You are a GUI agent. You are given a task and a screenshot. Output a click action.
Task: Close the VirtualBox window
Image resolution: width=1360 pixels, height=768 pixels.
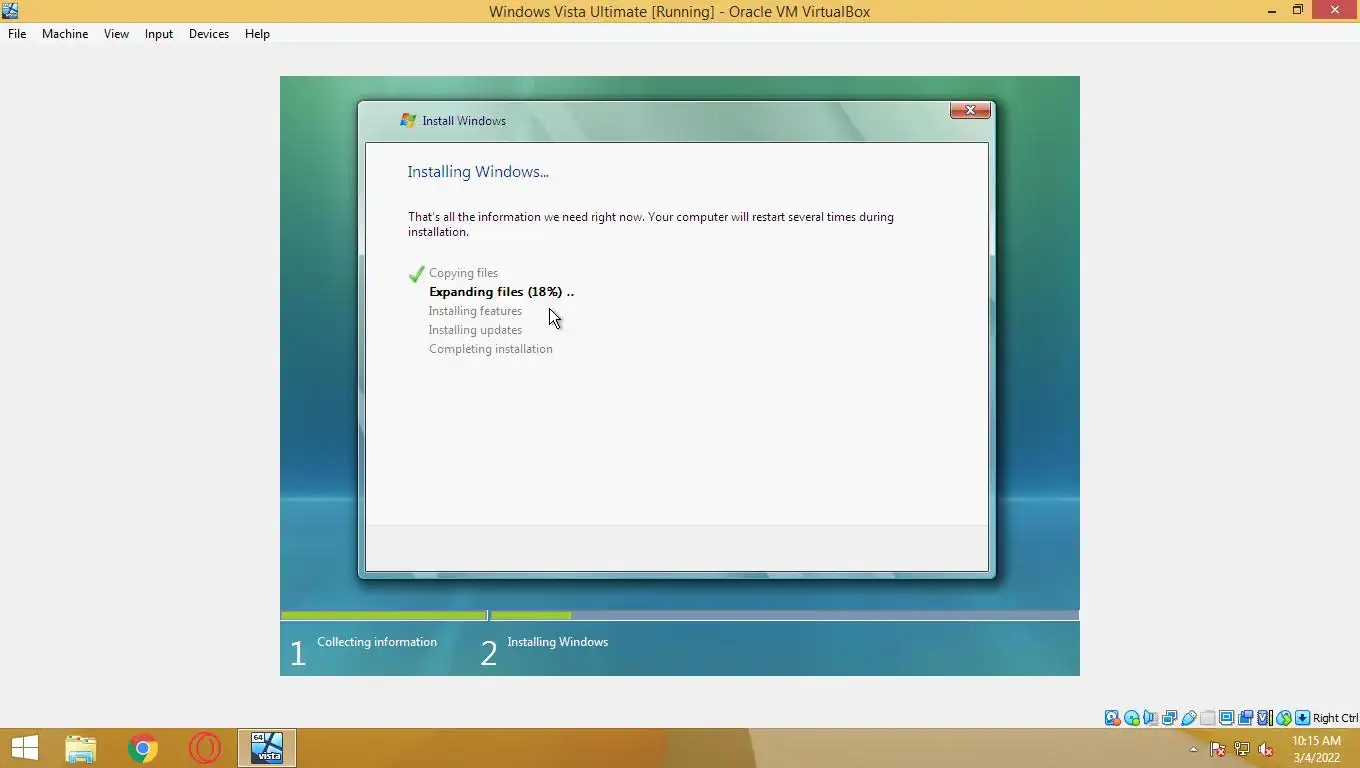1335,11
